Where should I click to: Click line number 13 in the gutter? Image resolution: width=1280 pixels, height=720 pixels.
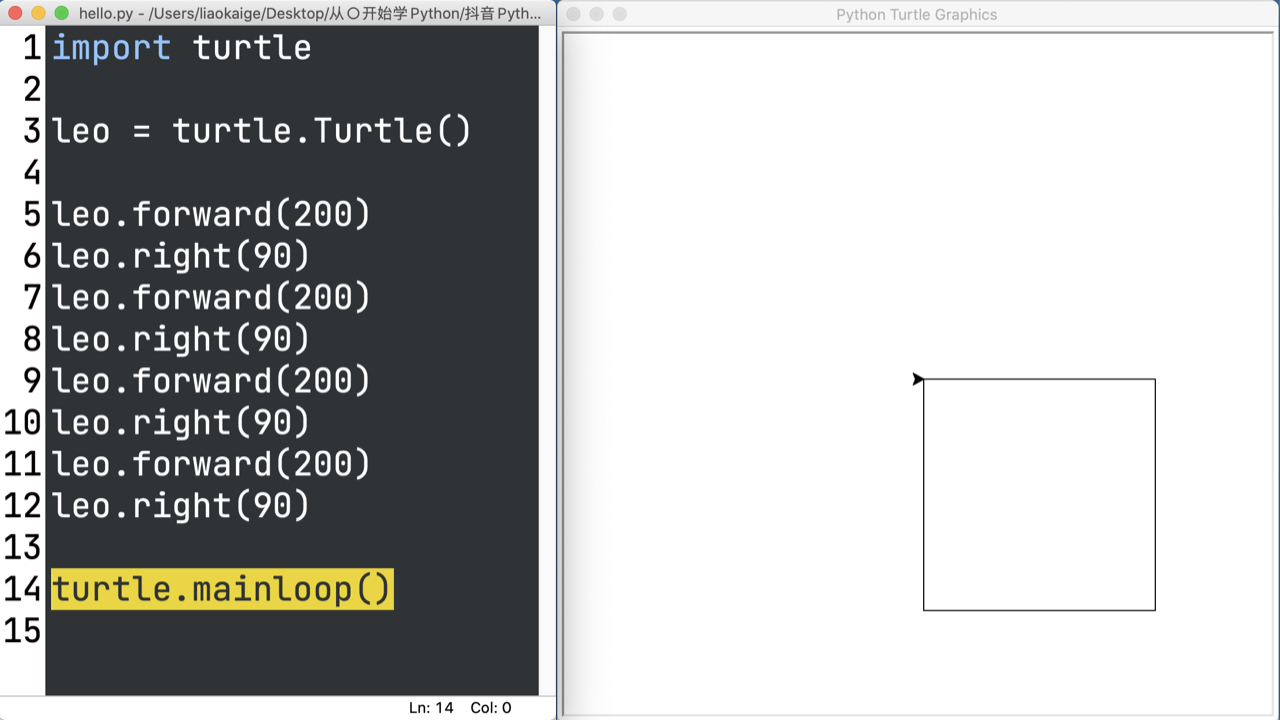click(23, 547)
